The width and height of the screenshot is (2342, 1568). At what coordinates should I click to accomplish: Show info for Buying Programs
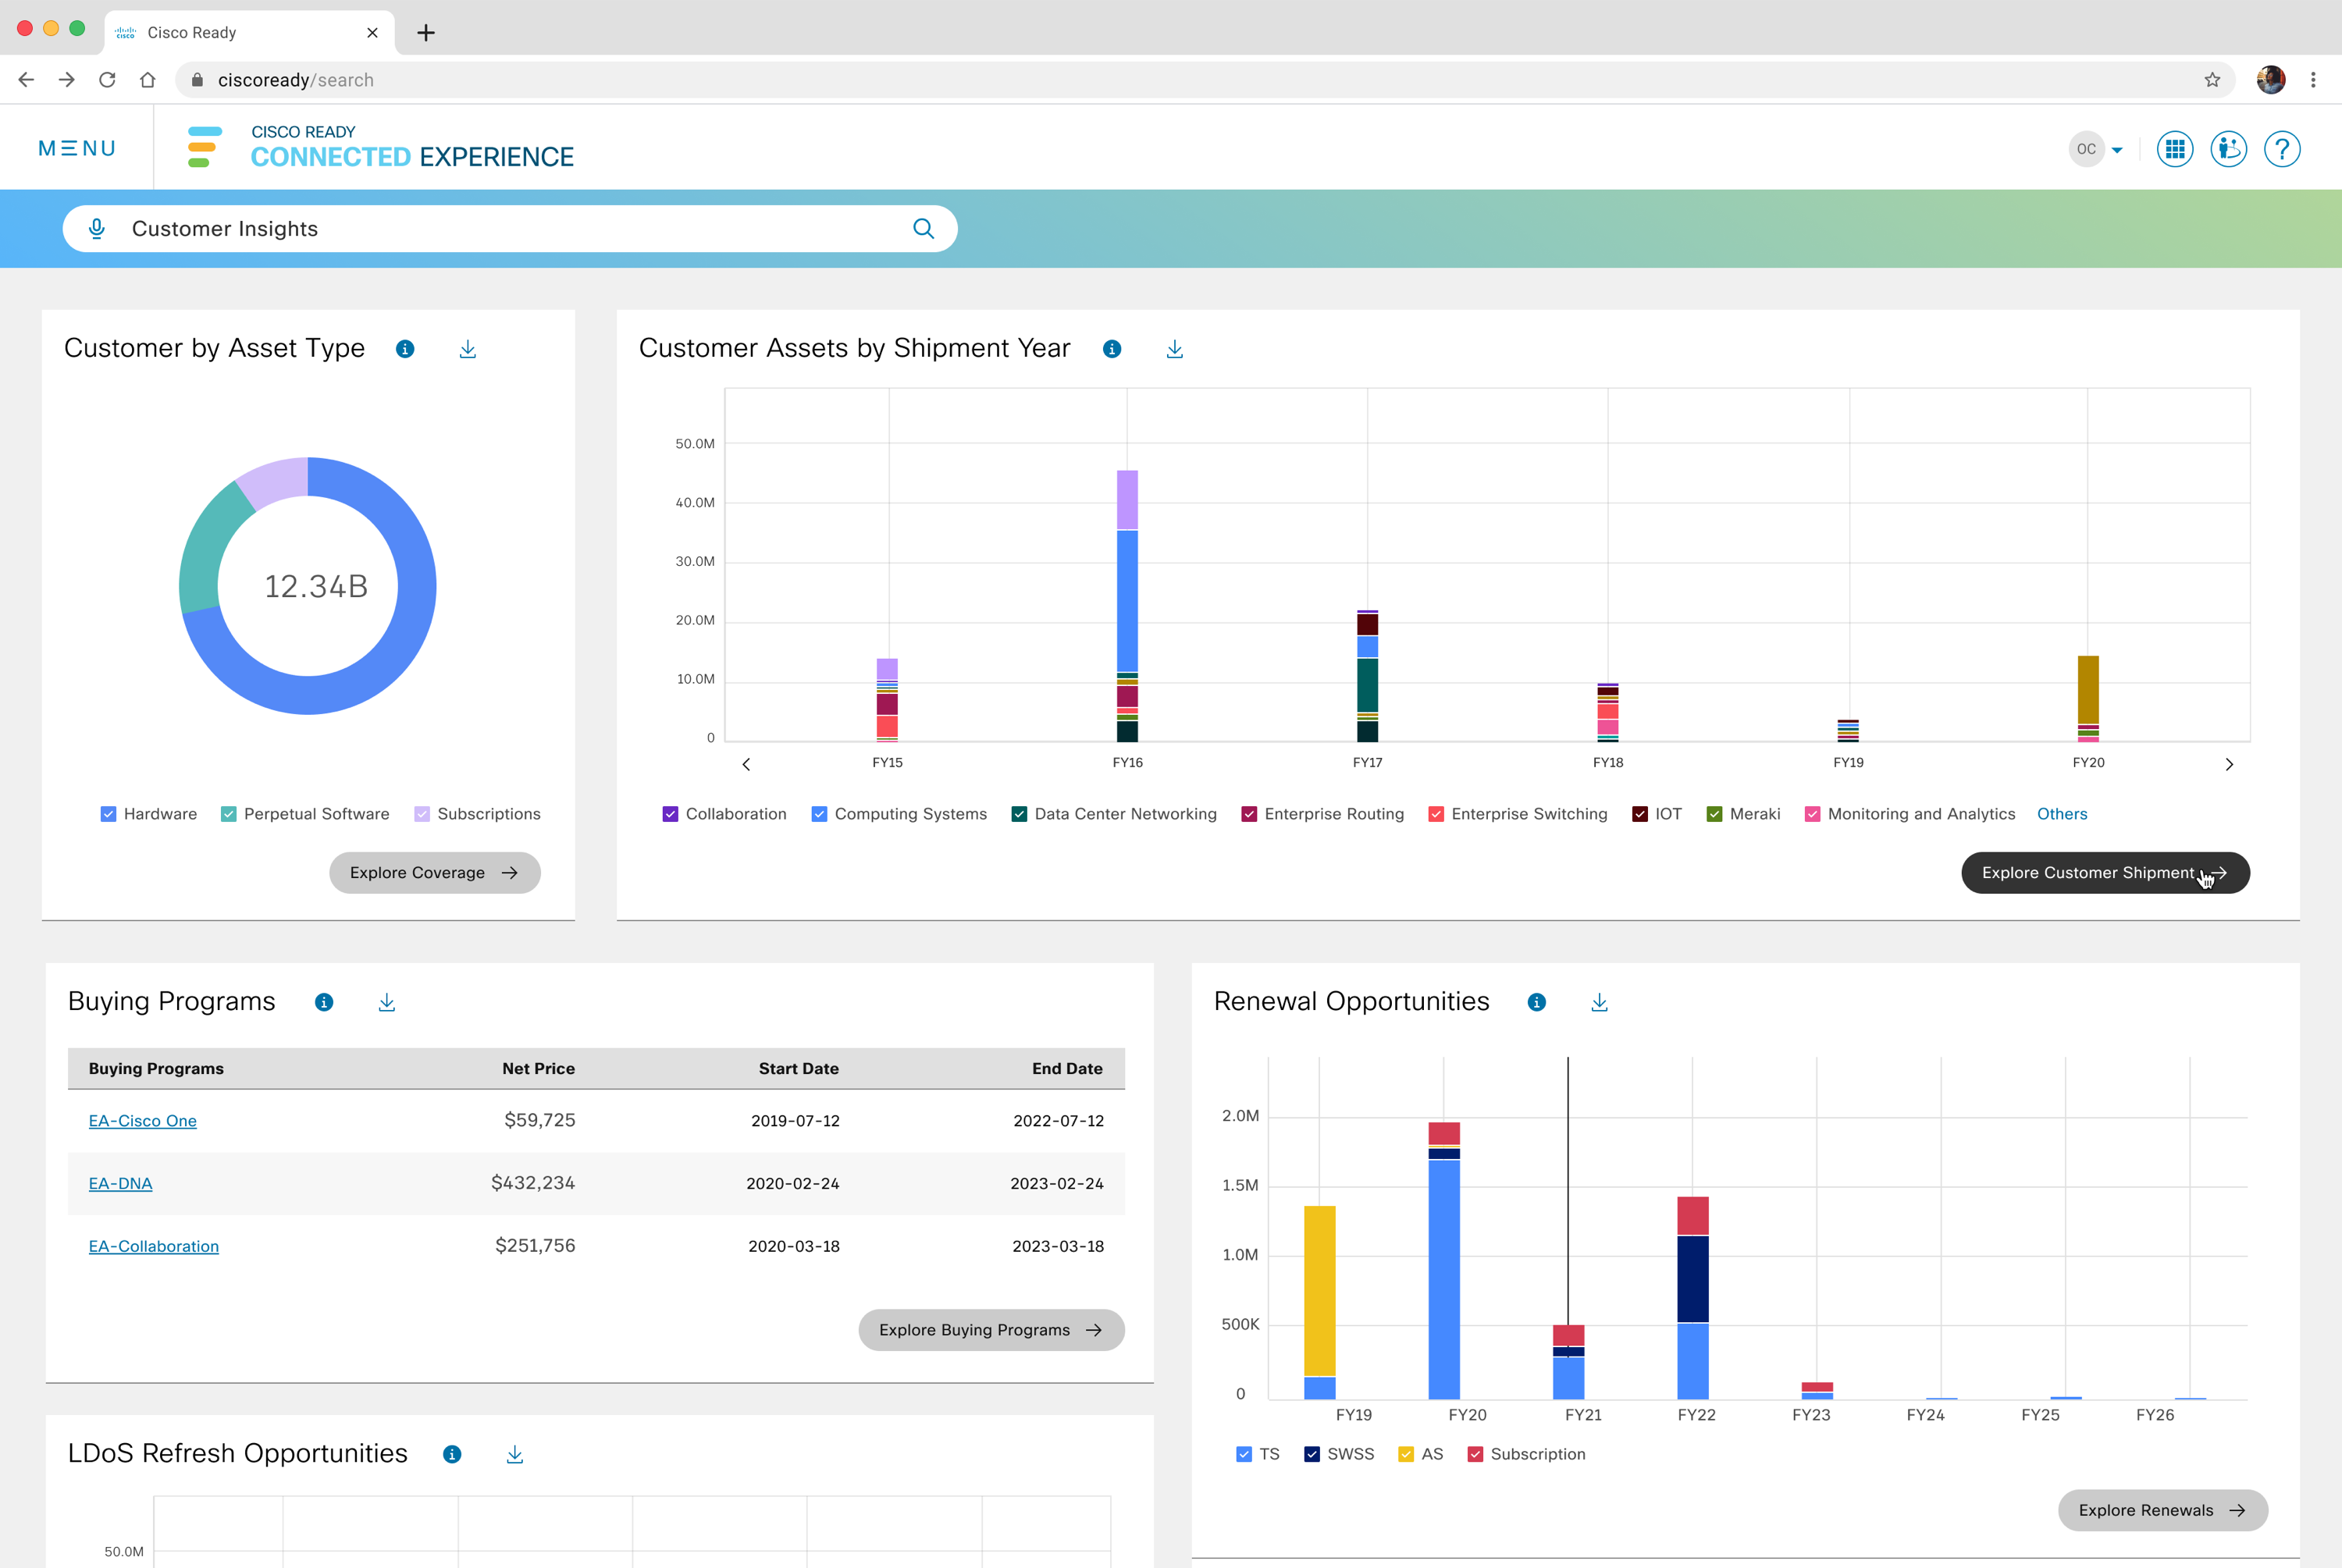[x=324, y=1002]
